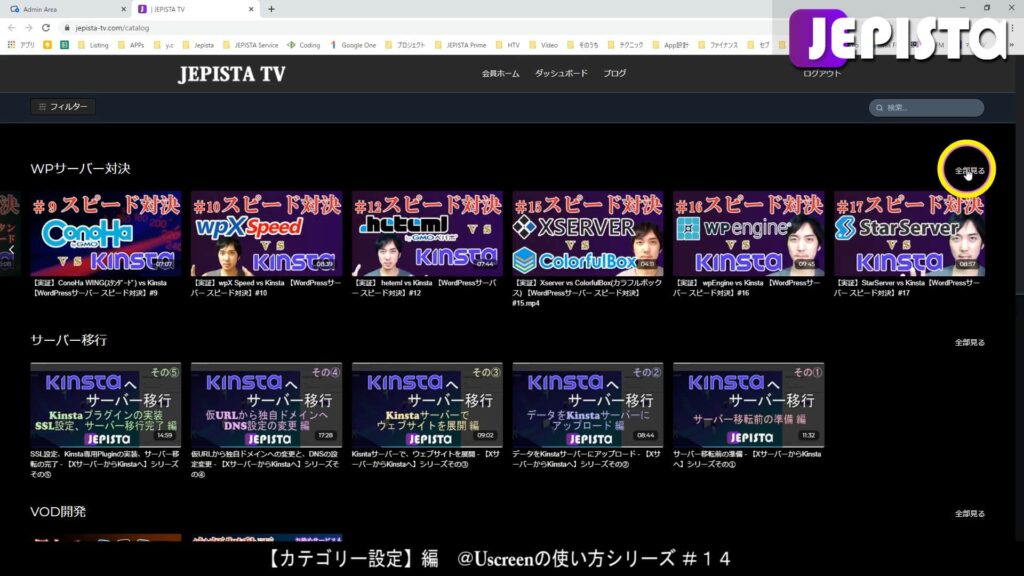
Task: Open ブログ in the navigation
Action: (615, 73)
